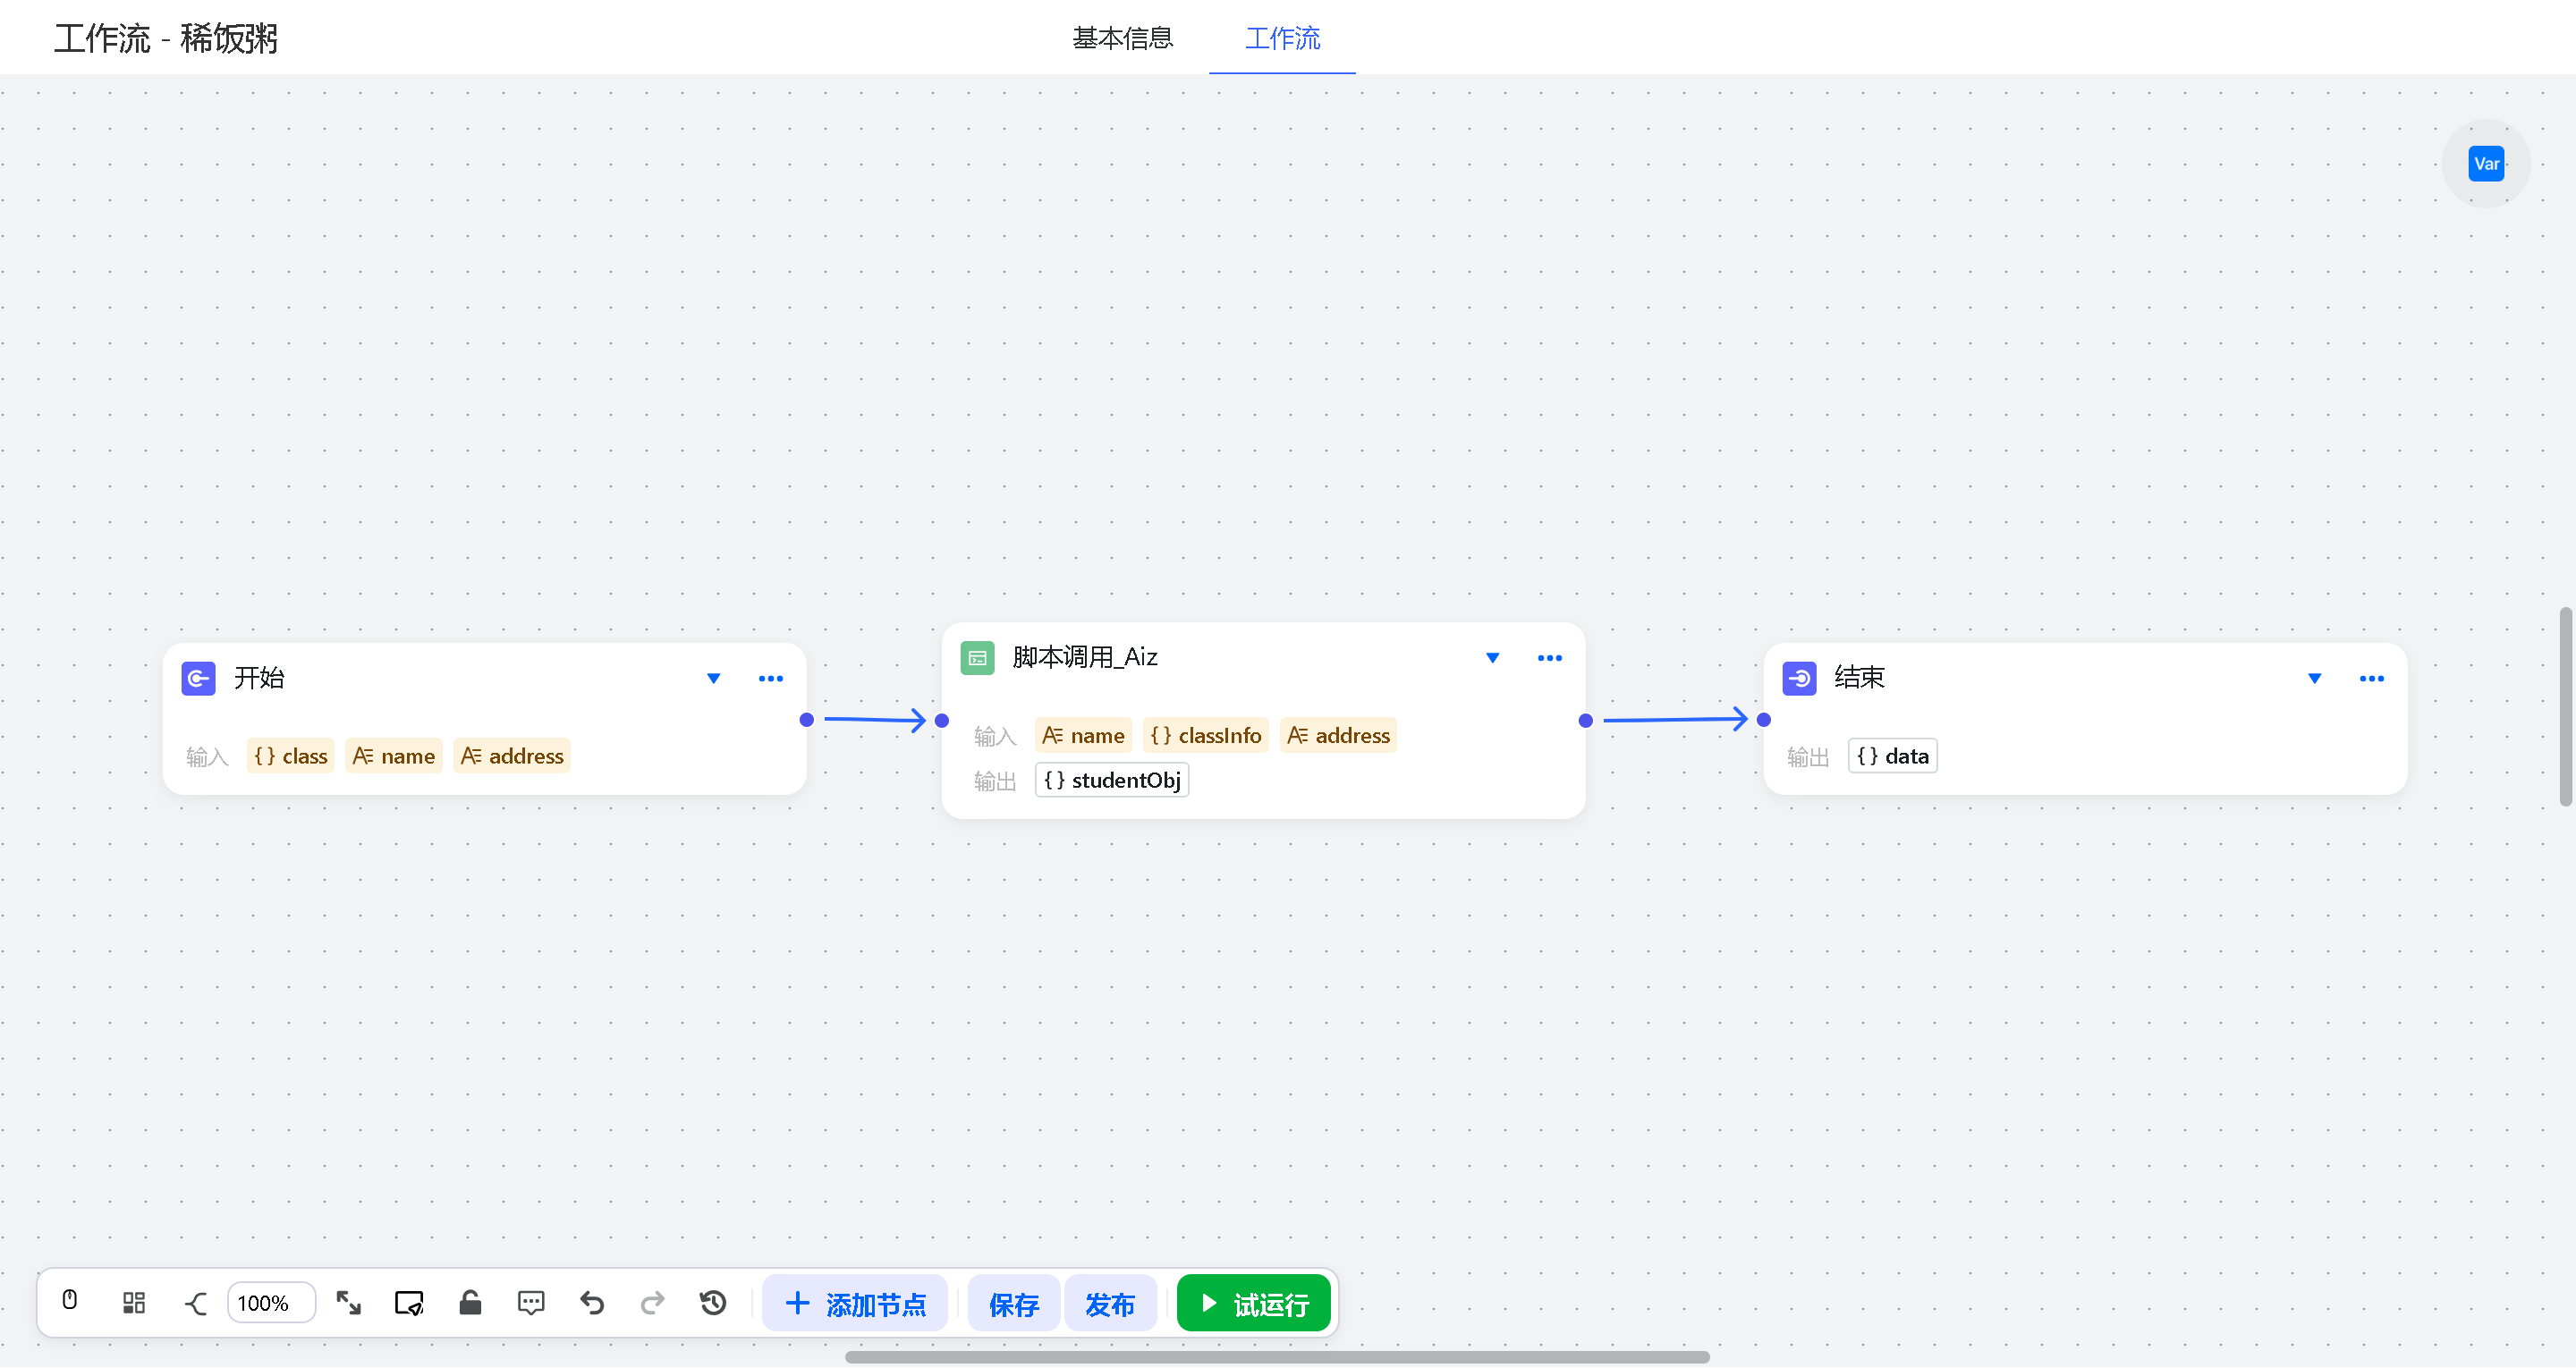The height and width of the screenshot is (1368, 2576).
Task: Undo the last canvas action
Action: coord(592,1303)
